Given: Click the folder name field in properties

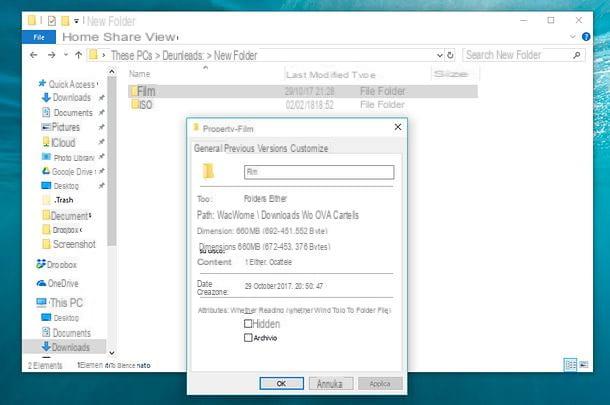Looking at the screenshot, I should click(x=319, y=172).
